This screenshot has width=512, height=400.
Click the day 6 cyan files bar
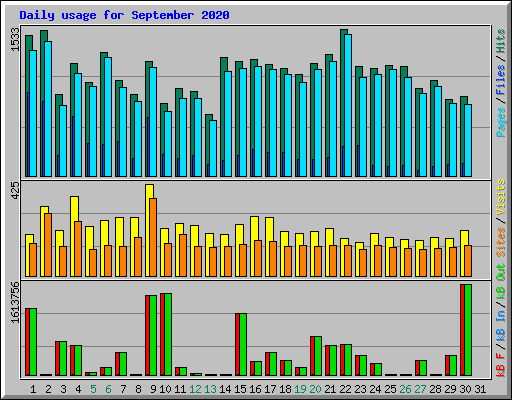pos(108,117)
